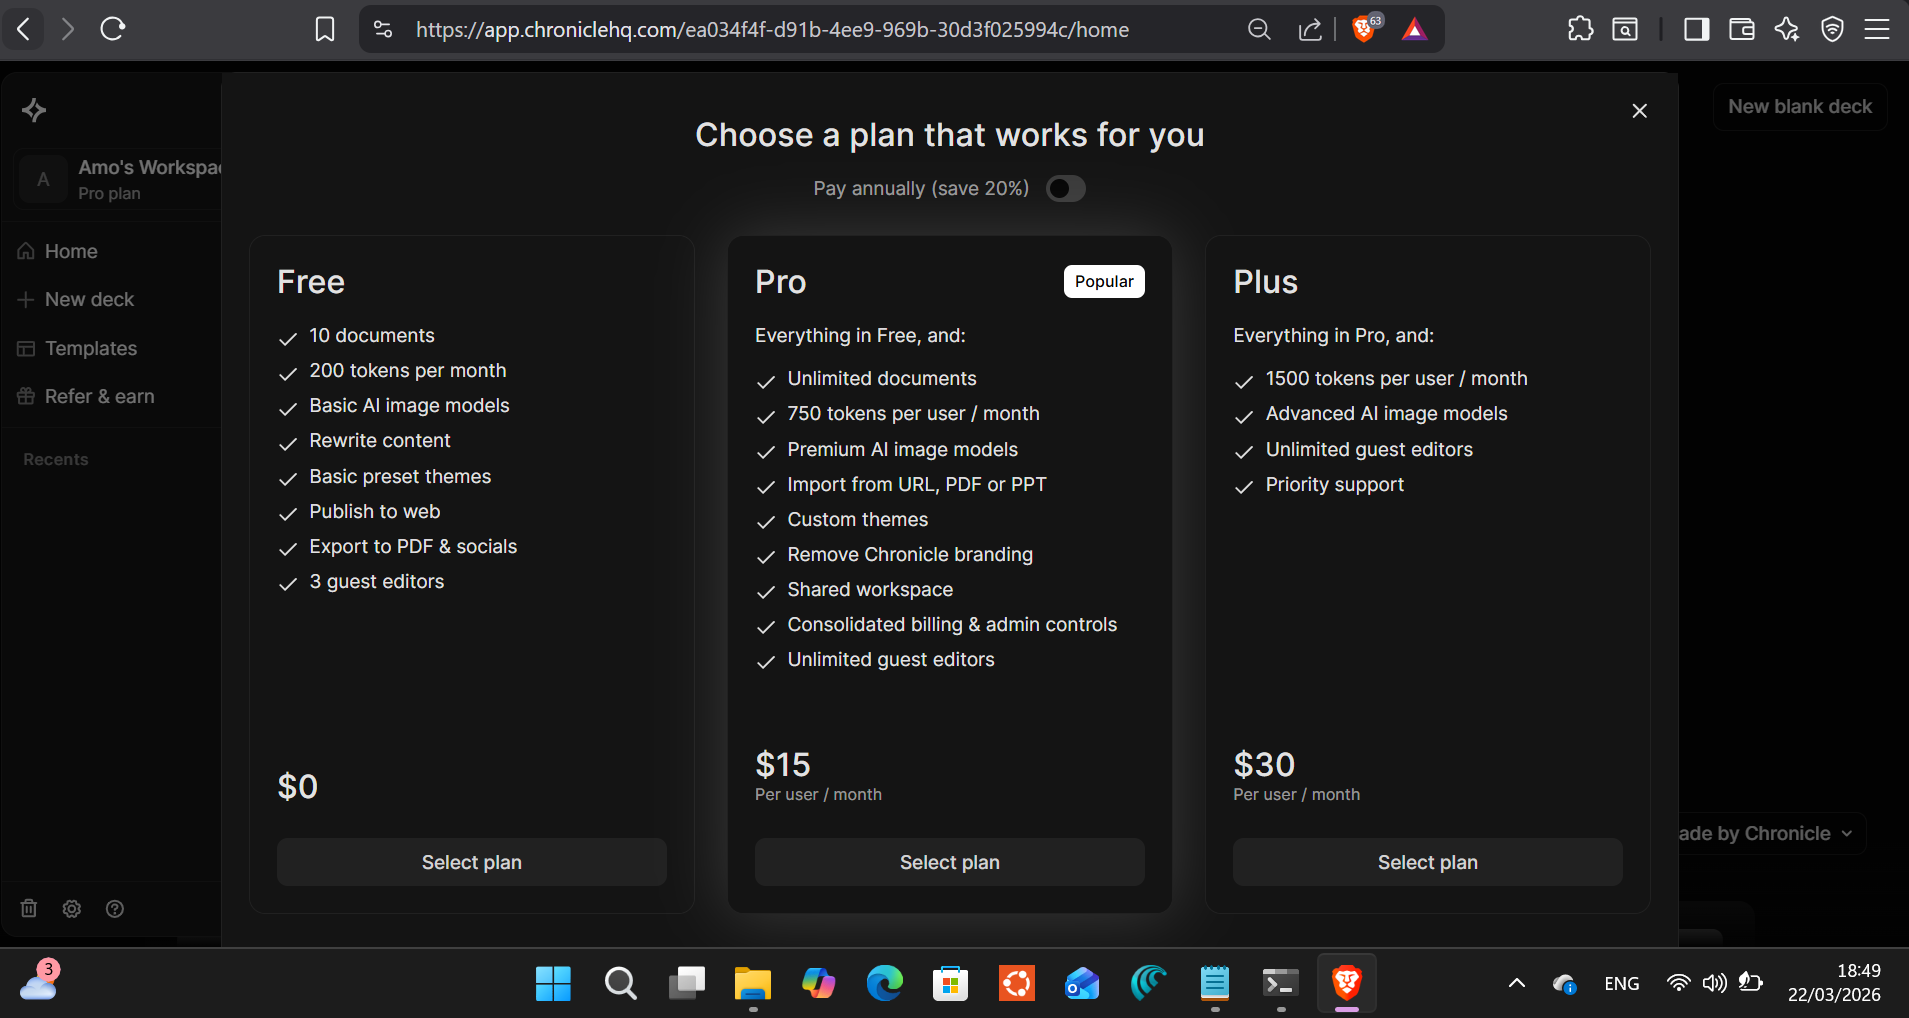Open volume control in tray
The width and height of the screenshot is (1909, 1018).
coord(1714,983)
